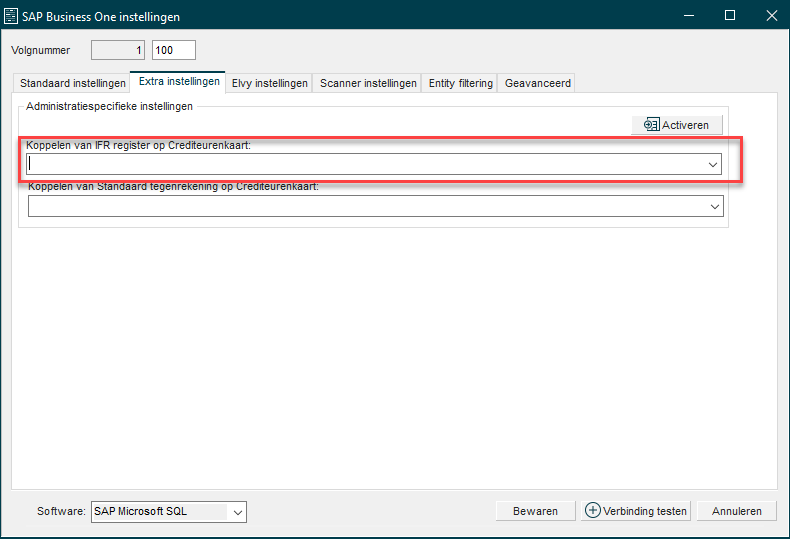Click the greyed Volgnummer field showing 1

click(118, 50)
